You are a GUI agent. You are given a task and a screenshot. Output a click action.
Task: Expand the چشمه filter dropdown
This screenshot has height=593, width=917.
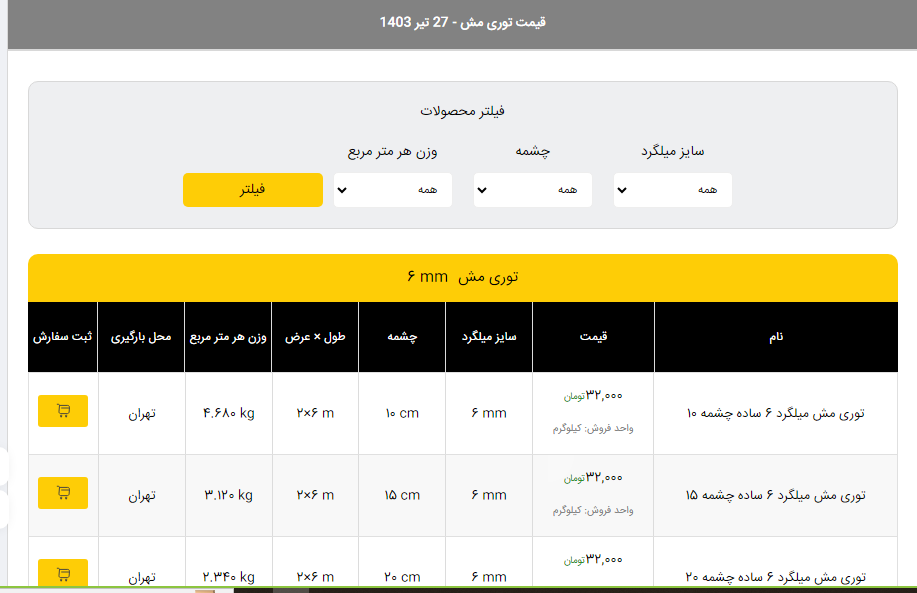(532, 190)
